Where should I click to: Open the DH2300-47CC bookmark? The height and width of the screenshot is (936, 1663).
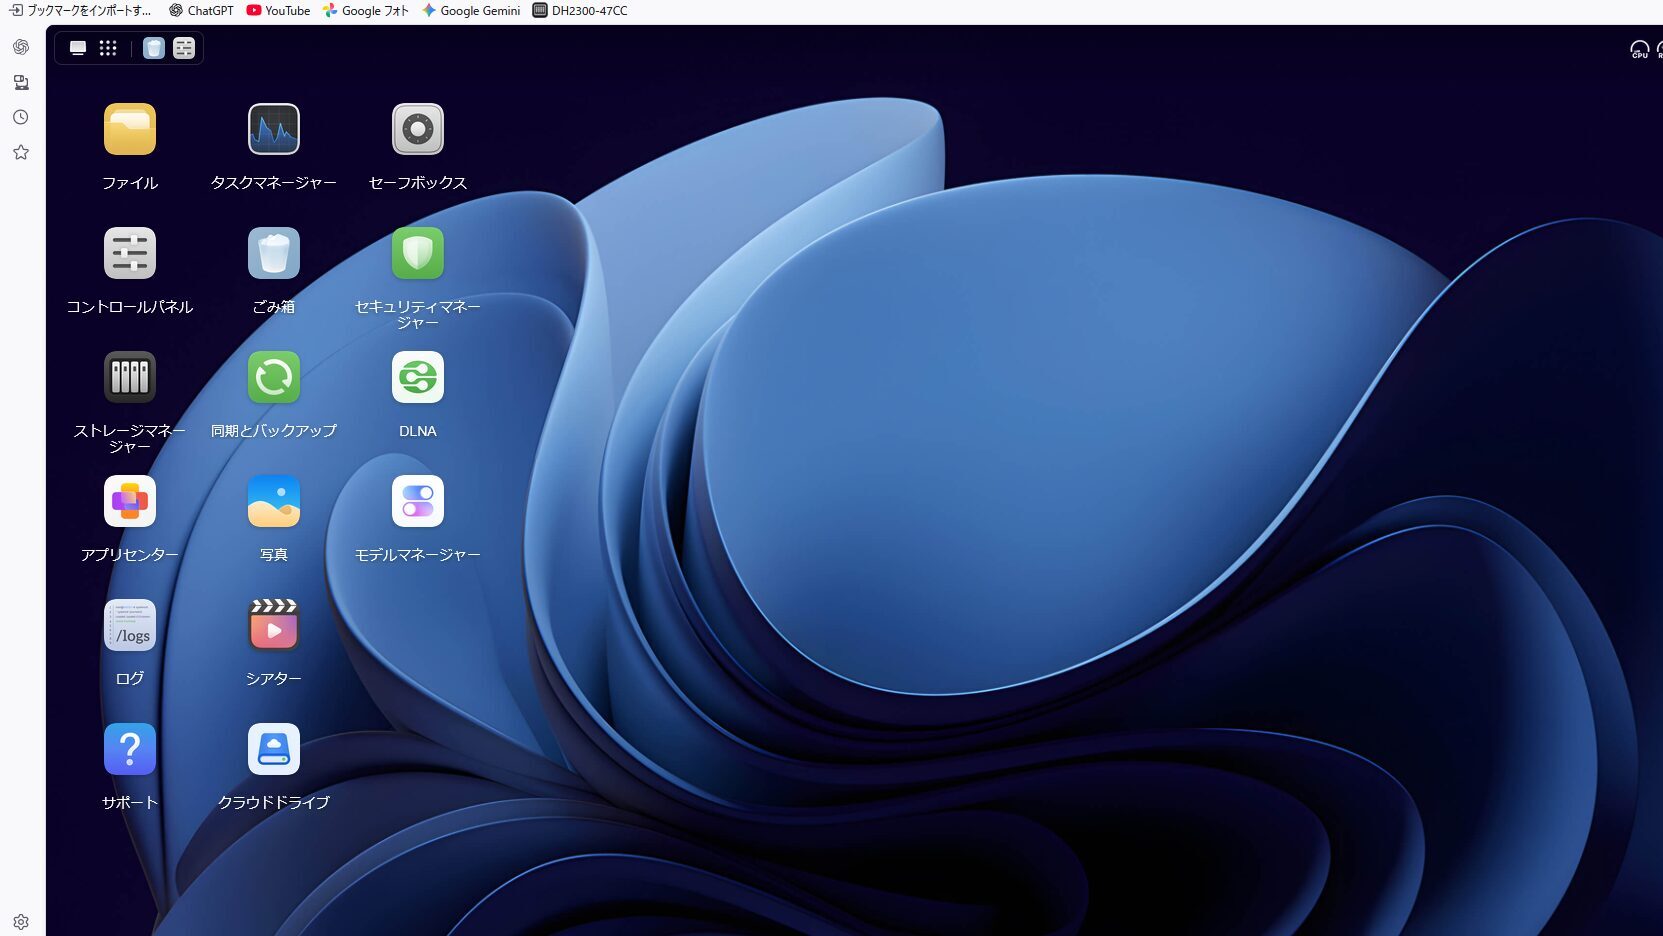(x=580, y=11)
